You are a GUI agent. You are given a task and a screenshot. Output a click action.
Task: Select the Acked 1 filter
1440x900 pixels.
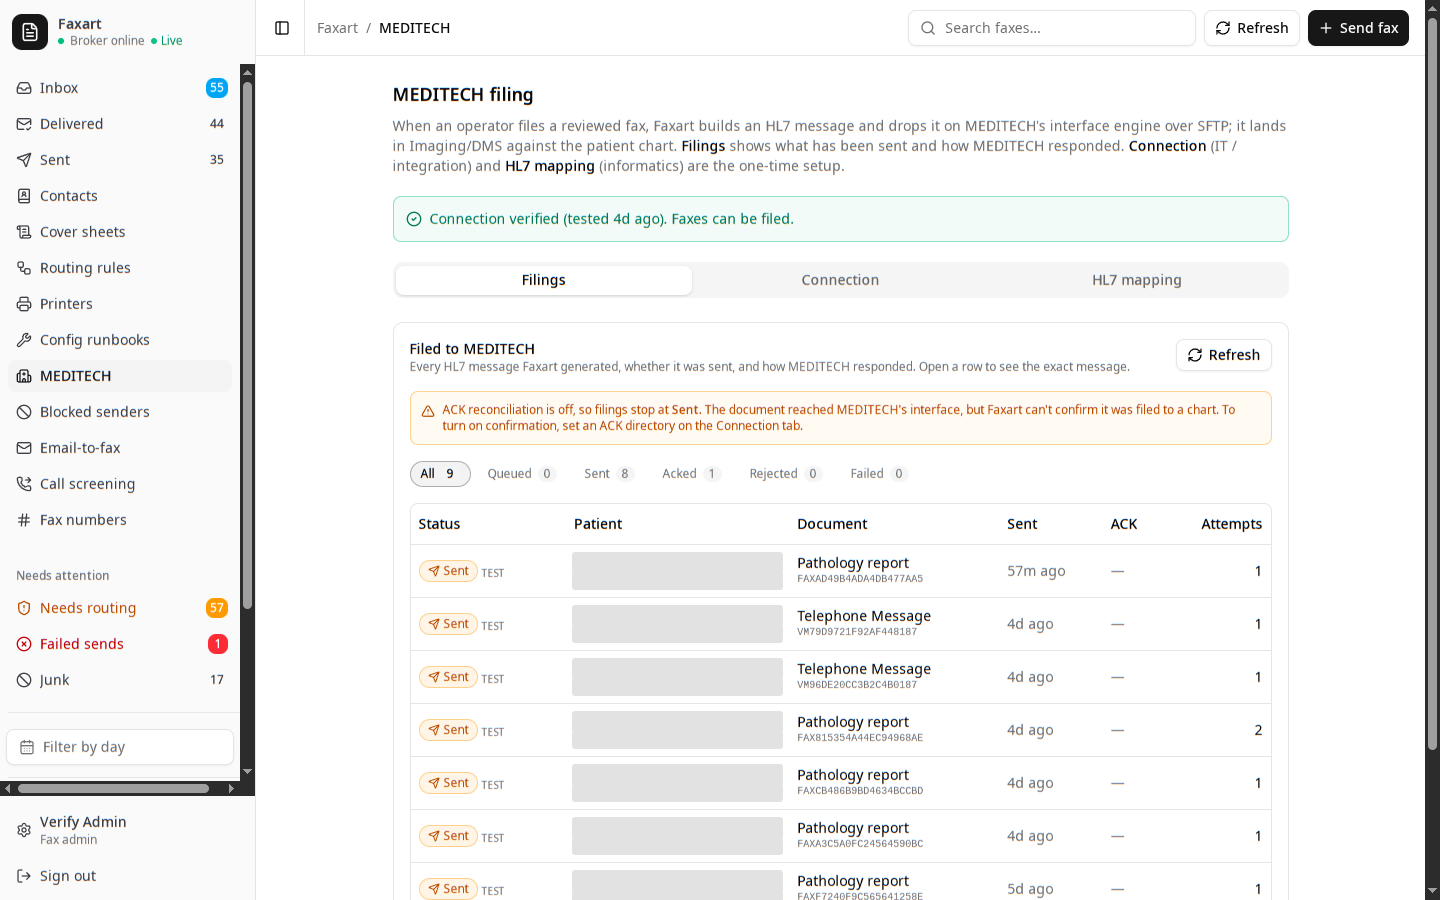(x=691, y=474)
